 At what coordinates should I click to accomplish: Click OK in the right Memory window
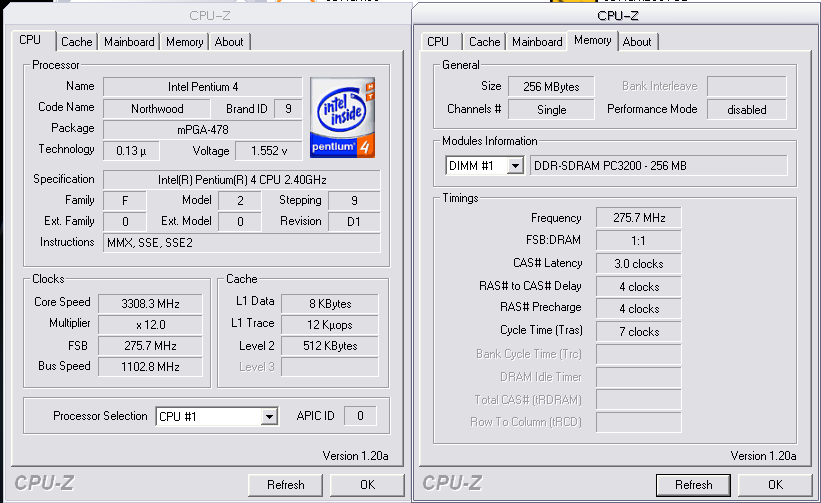coord(775,485)
